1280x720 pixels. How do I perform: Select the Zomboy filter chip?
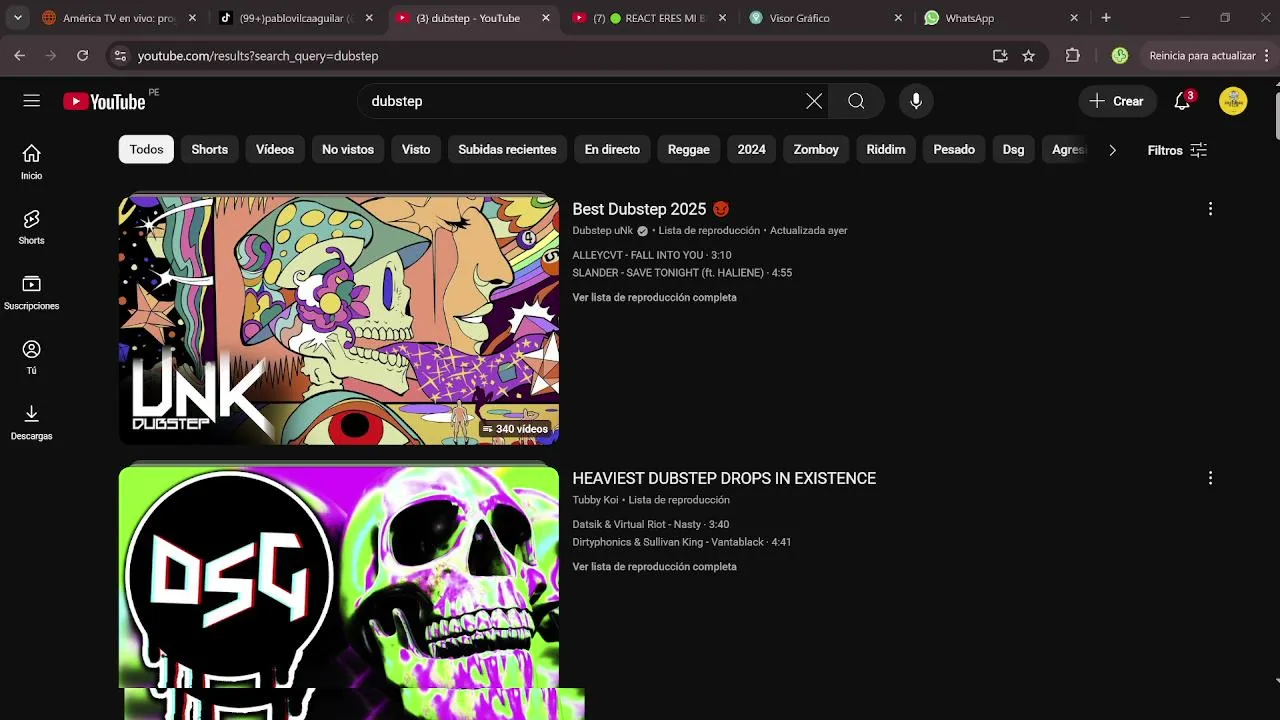coord(816,149)
